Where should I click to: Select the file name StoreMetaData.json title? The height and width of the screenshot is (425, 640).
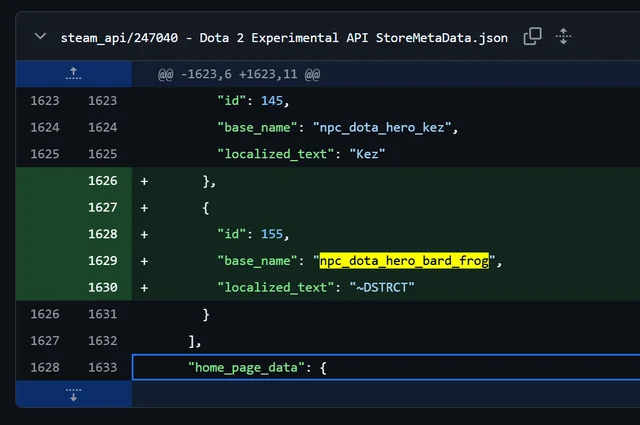click(284, 38)
